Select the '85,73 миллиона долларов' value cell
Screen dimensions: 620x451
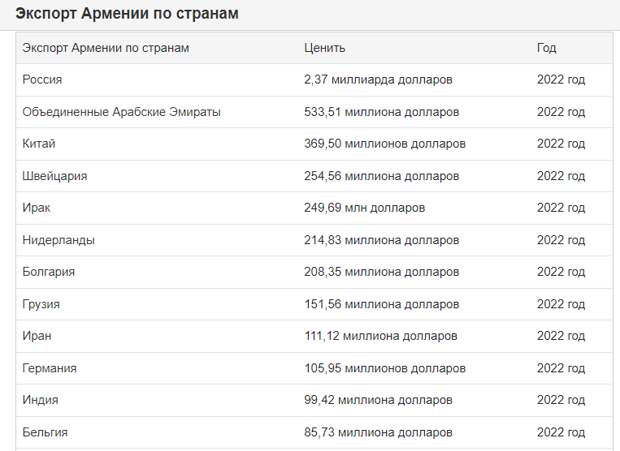pyautogui.click(x=378, y=432)
